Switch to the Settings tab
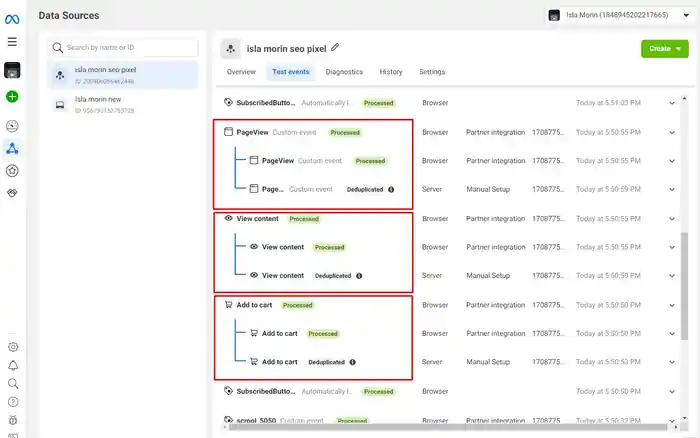This screenshot has width=700, height=438. (432, 72)
